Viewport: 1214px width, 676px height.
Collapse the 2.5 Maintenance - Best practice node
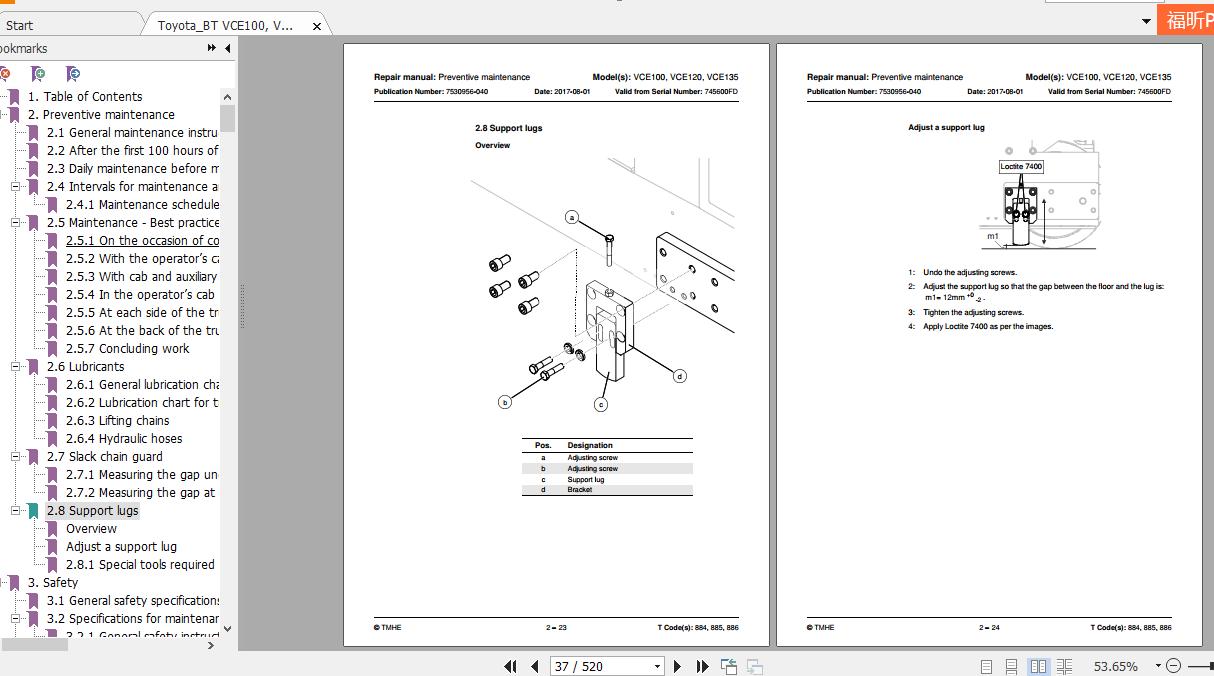tap(16, 223)
